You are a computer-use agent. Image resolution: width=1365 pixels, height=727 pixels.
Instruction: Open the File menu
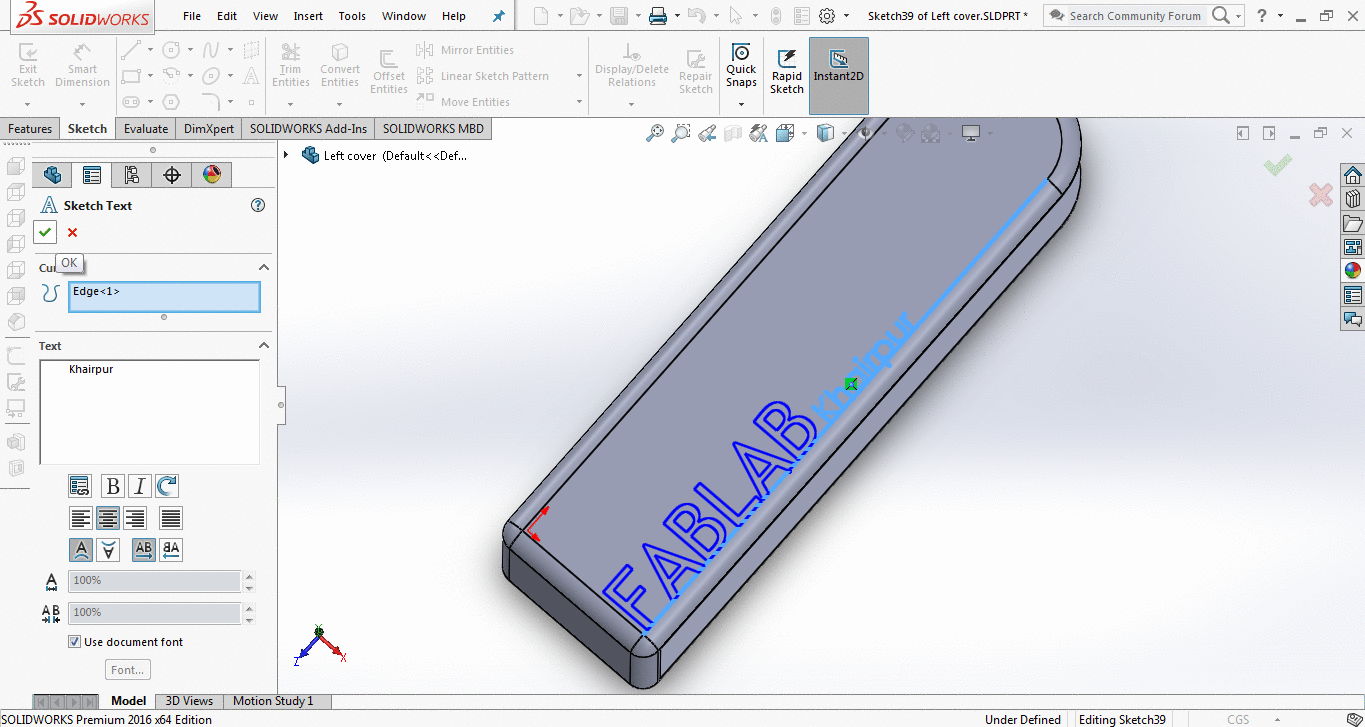click(192, 16)
